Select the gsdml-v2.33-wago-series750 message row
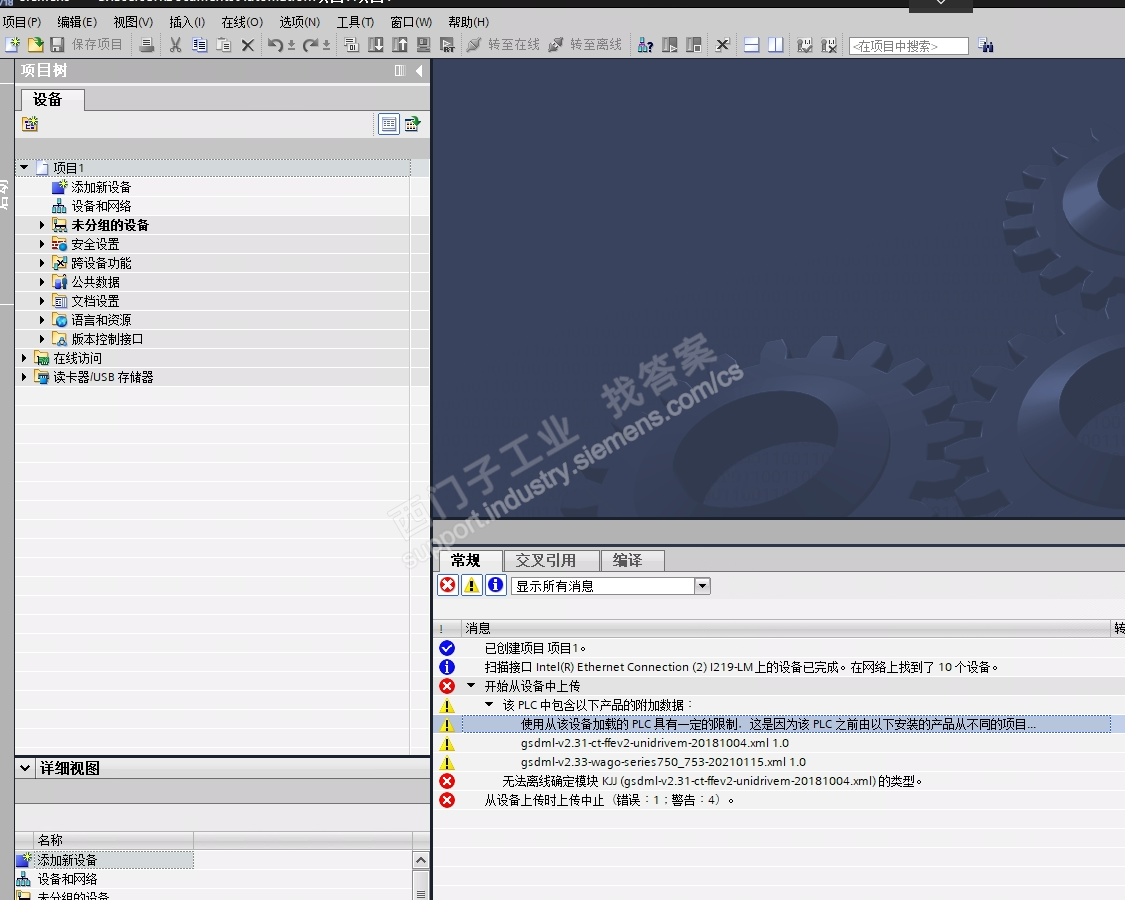Image resolution: width=1125 pixels, height=900 pixels. (x=772, y=762)
